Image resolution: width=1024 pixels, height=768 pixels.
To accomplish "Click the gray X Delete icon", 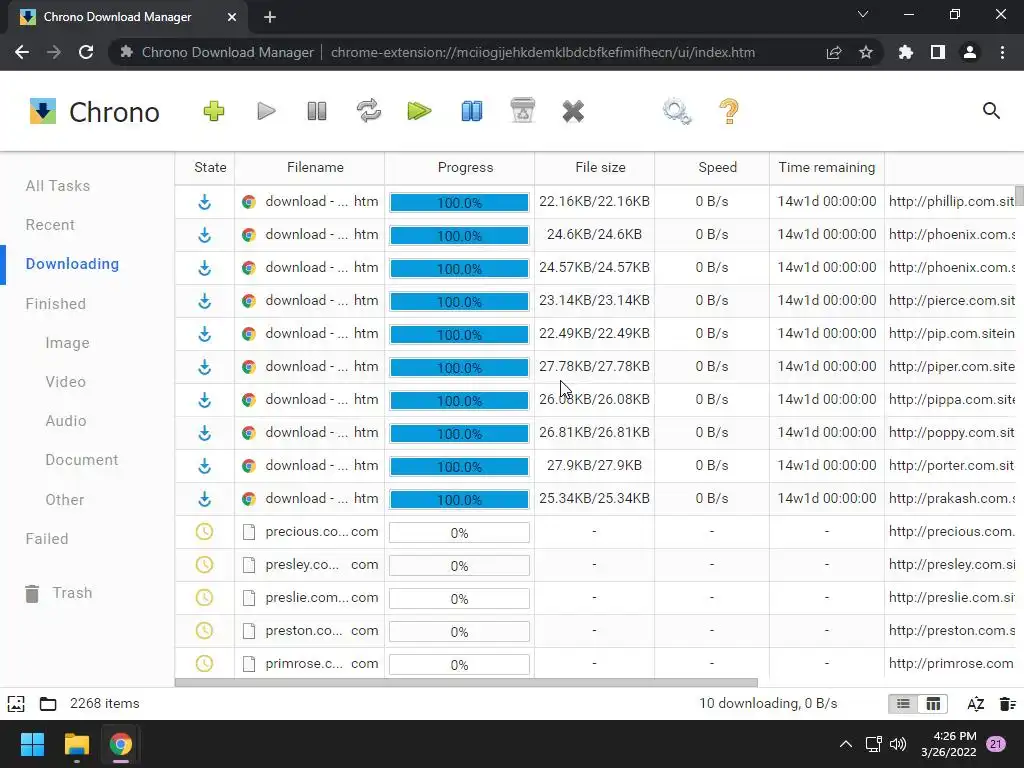I will pyautogui.click(x=573, y=112).
